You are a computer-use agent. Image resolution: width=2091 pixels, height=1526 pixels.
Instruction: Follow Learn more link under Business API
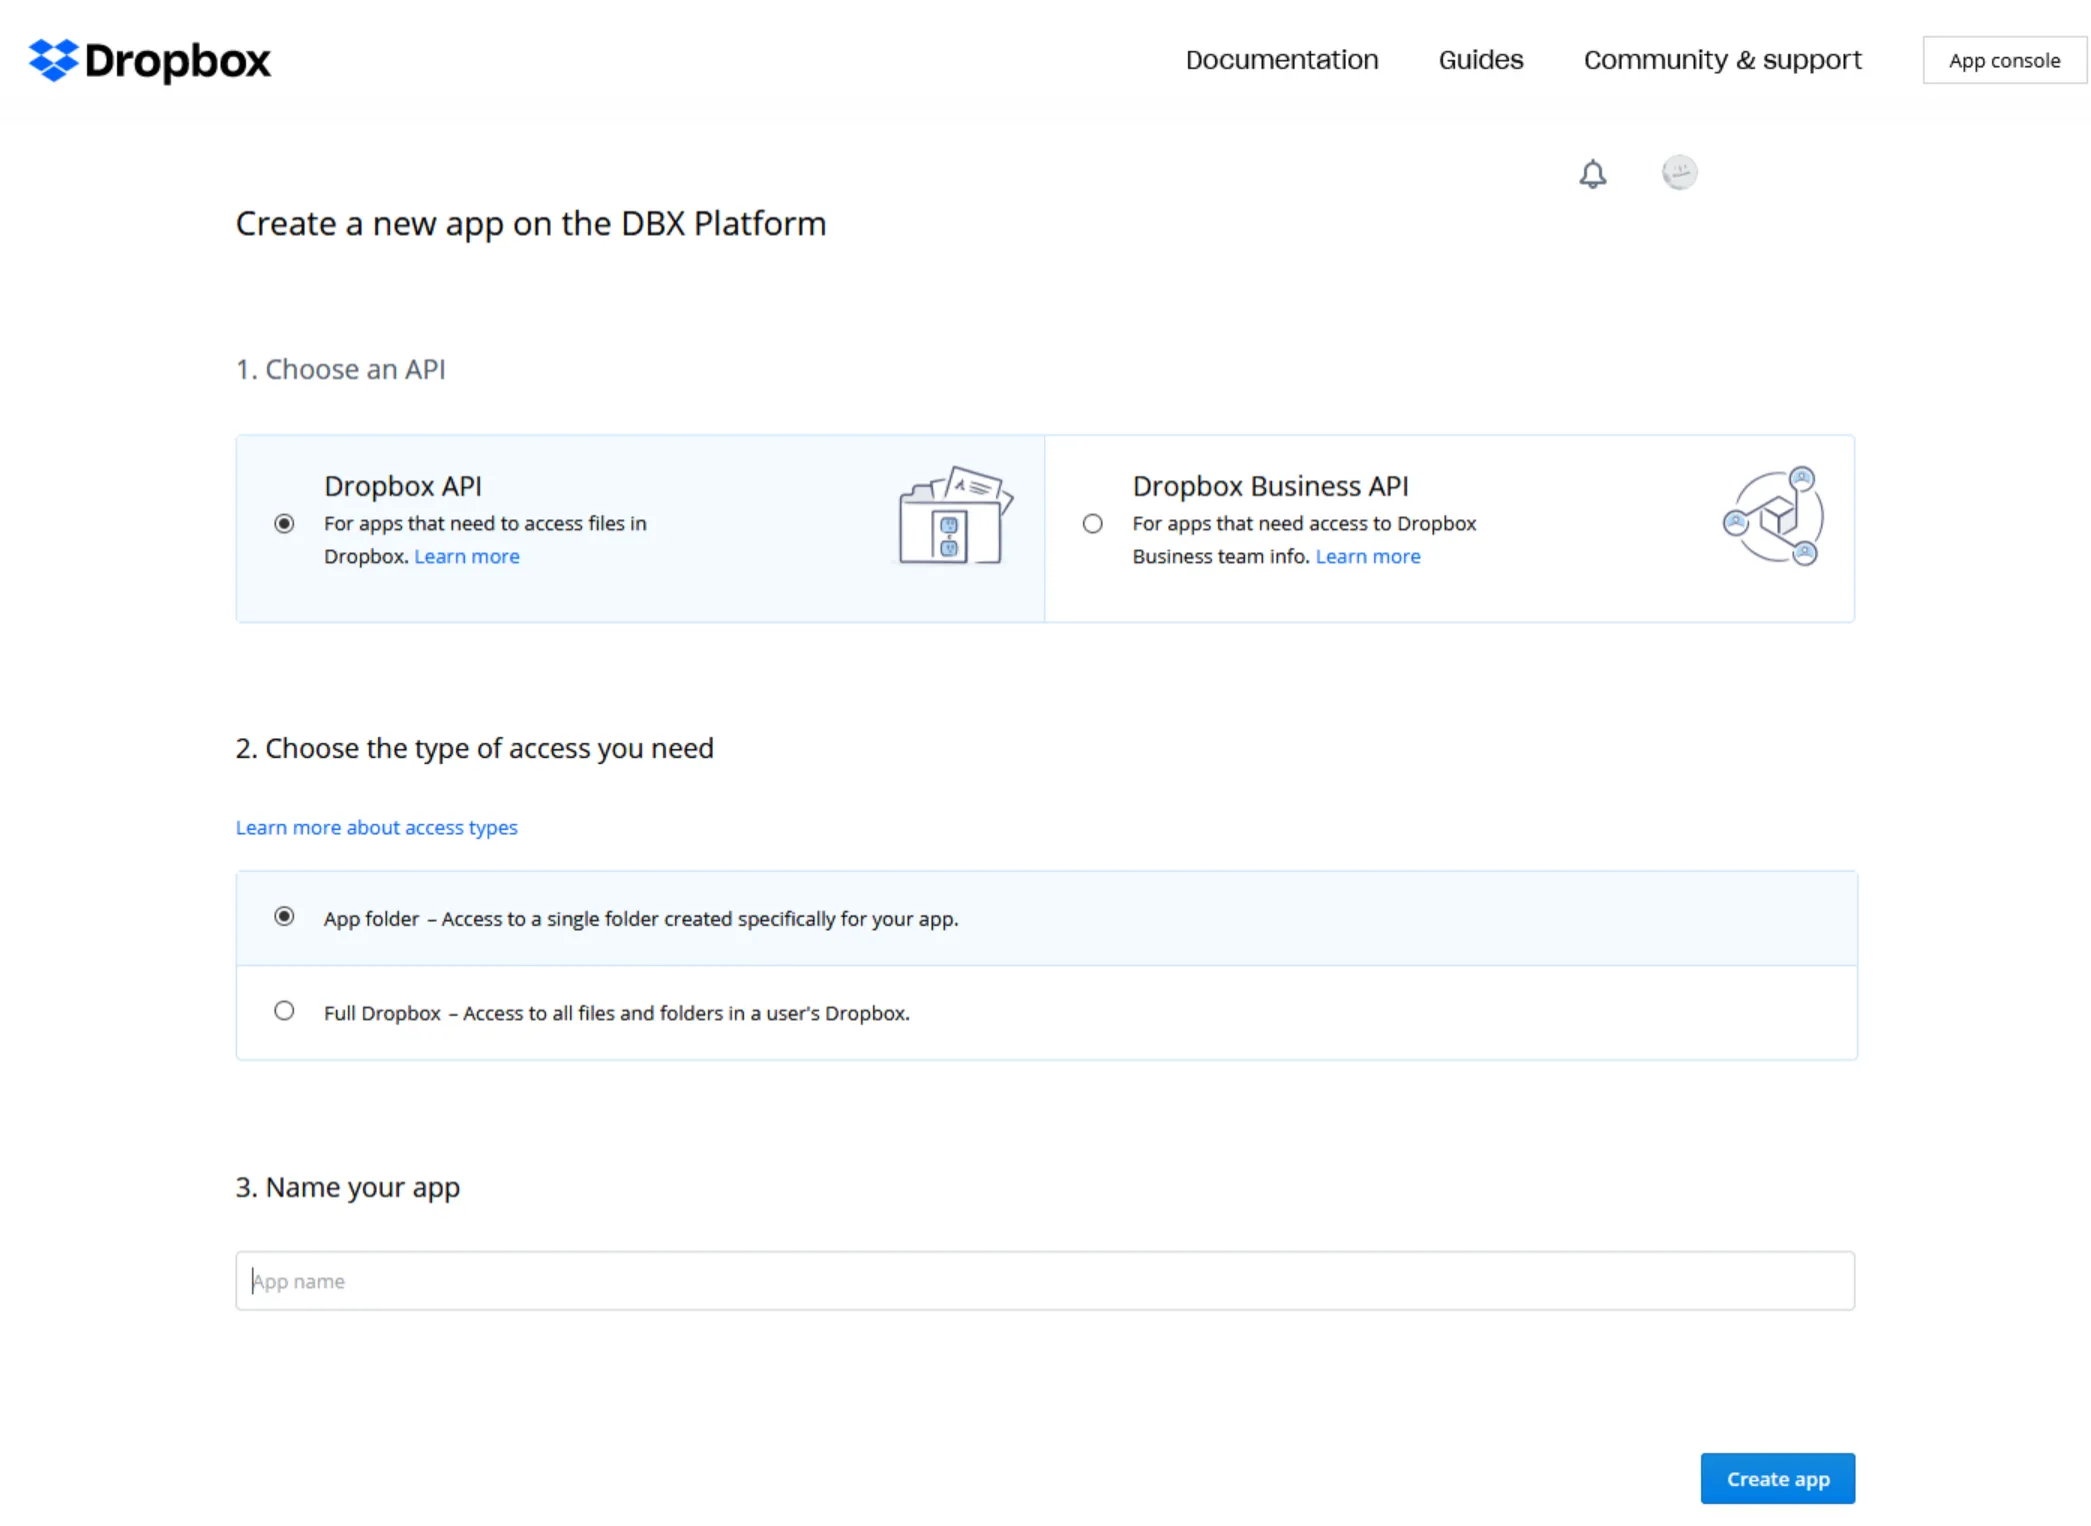(x=1367, y=556)
